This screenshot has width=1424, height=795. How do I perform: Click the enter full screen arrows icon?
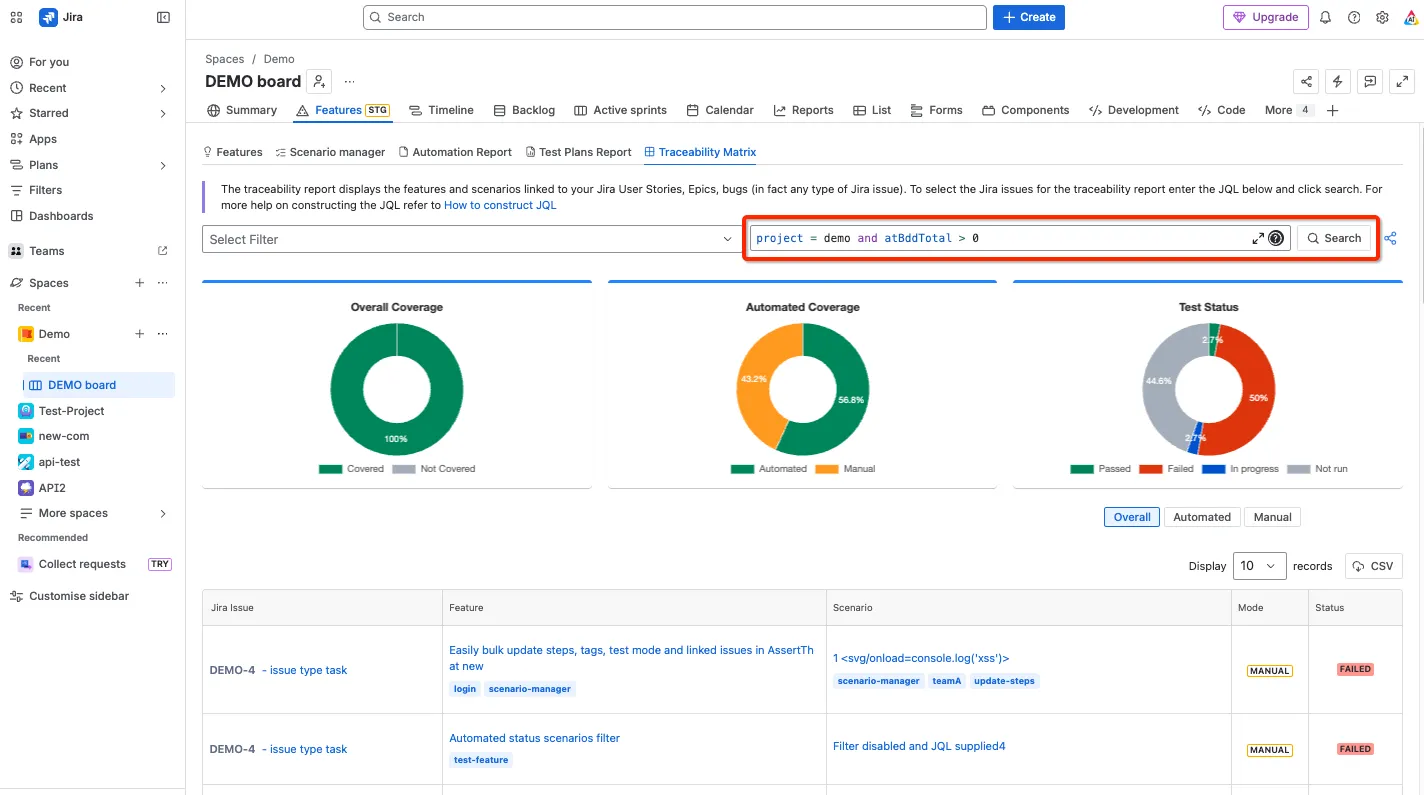tap(1403, 81)
